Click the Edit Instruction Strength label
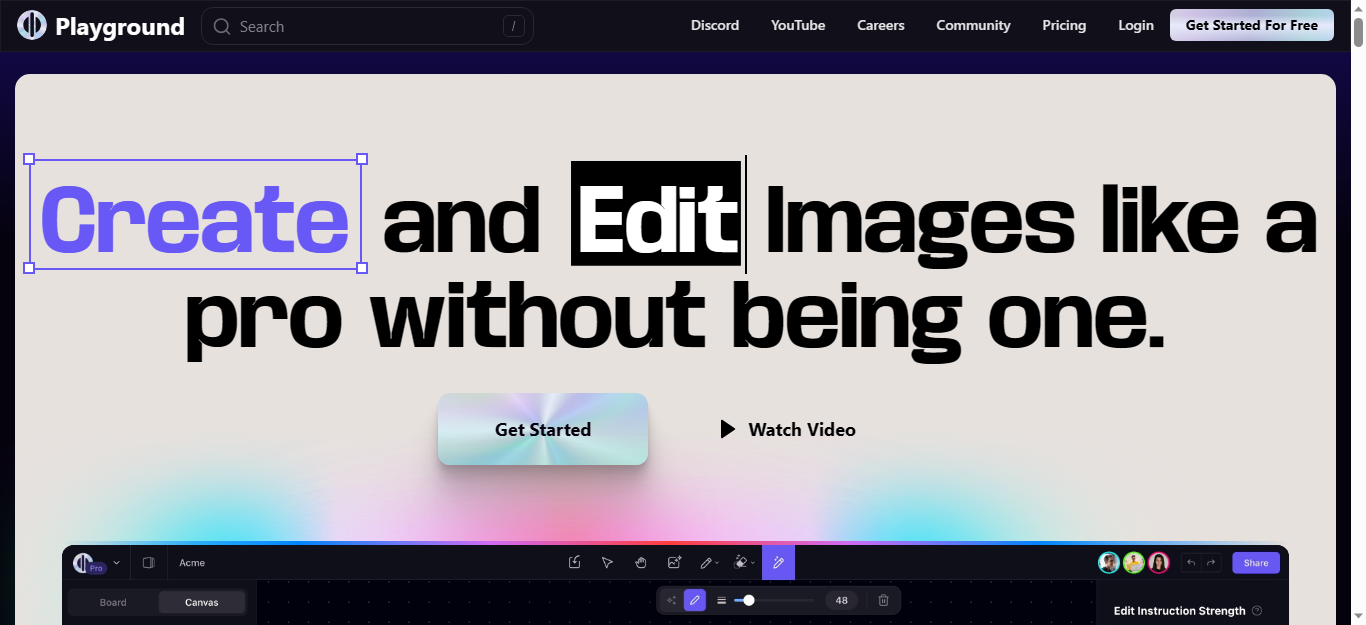The image size is (1366, 625). point(1180,611)
